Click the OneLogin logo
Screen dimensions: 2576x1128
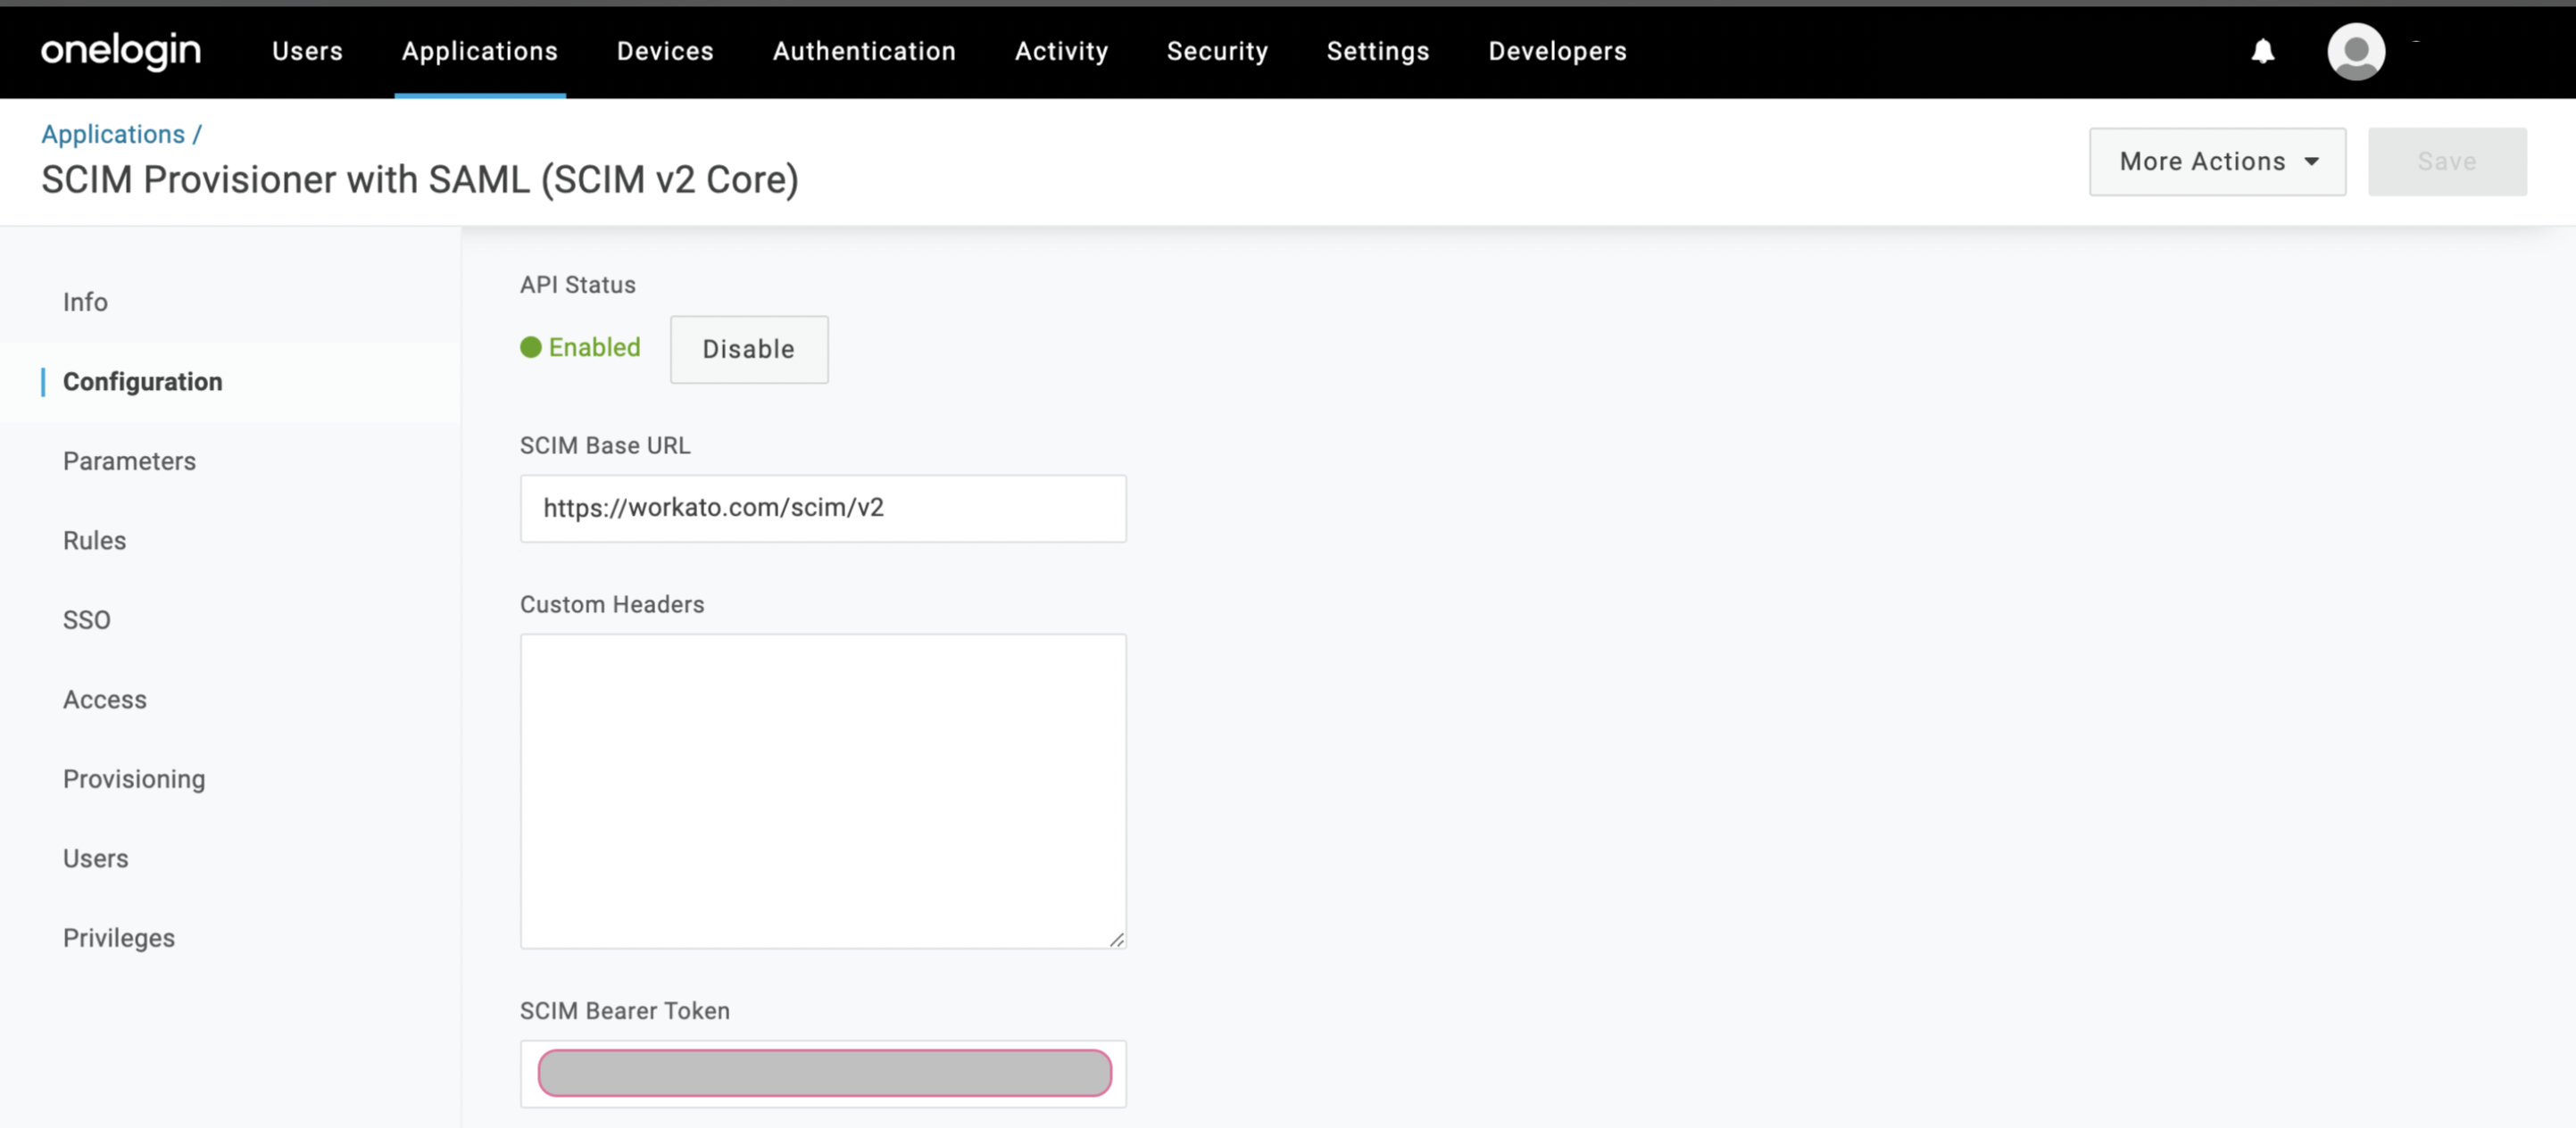pos(120,50)
